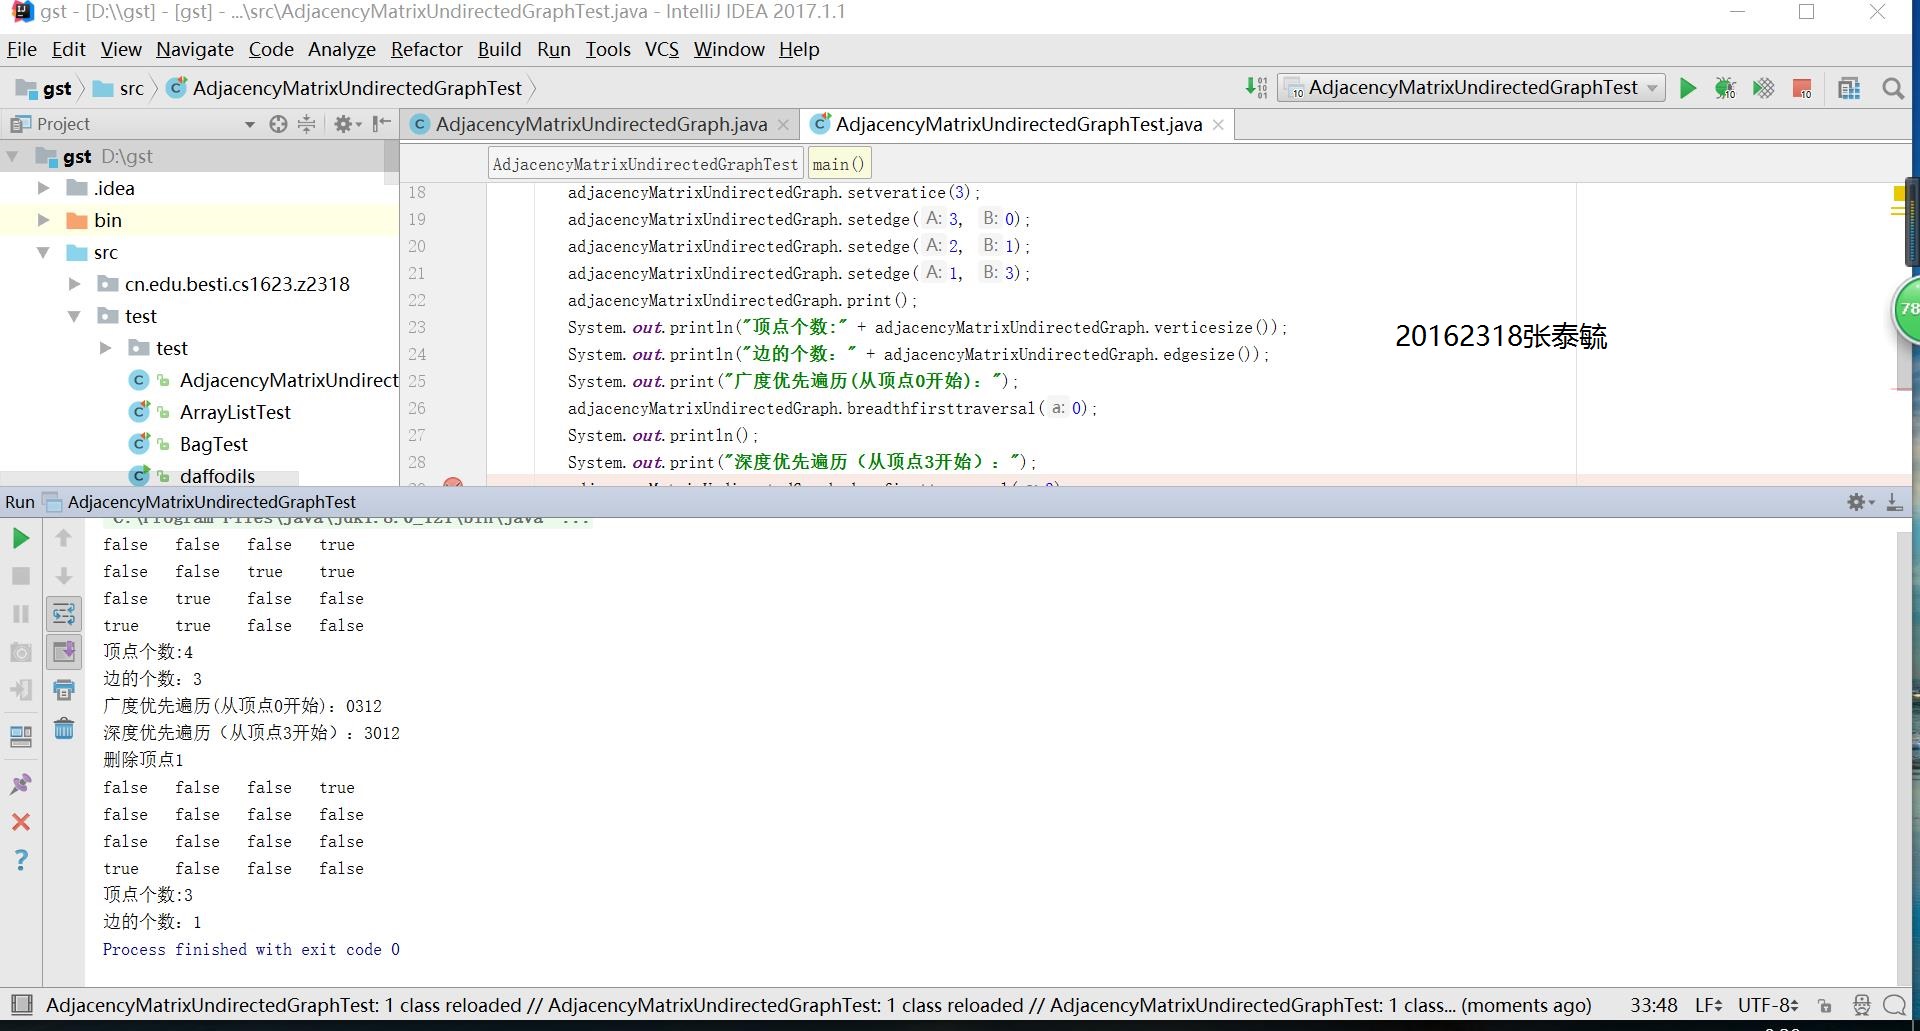Expand the cn.edu.besti.cs1623.z2318 package

point(74,284)
